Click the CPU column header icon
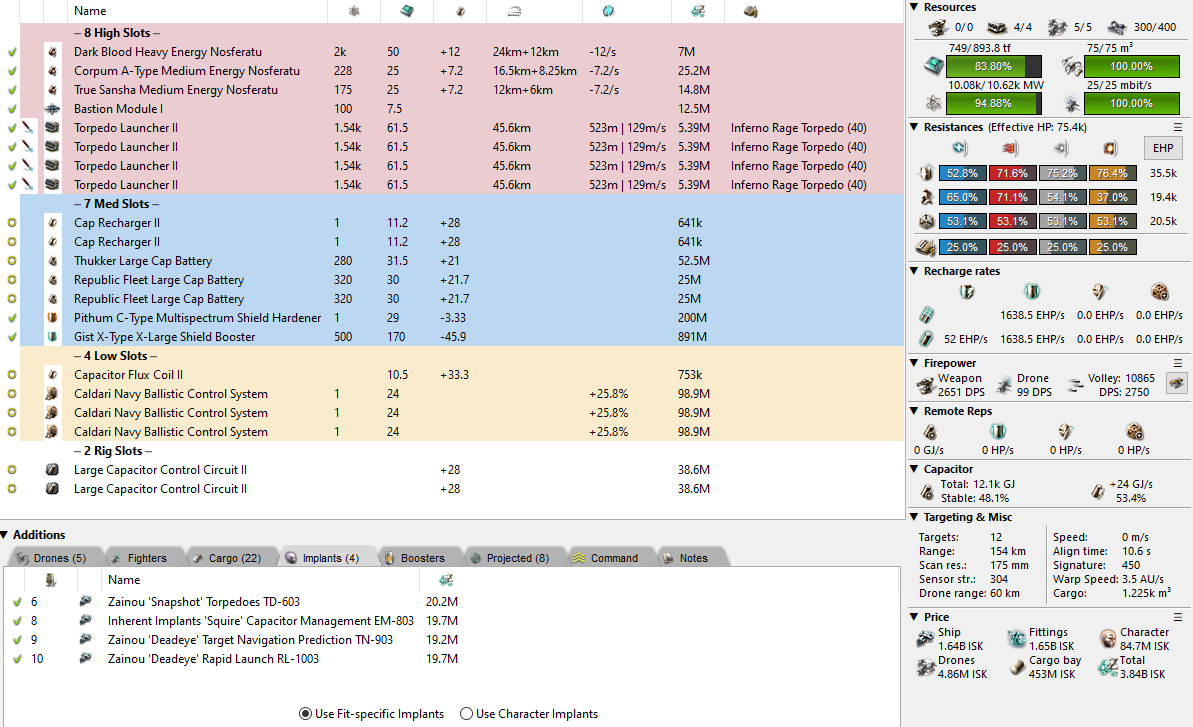 pos(407,11)
